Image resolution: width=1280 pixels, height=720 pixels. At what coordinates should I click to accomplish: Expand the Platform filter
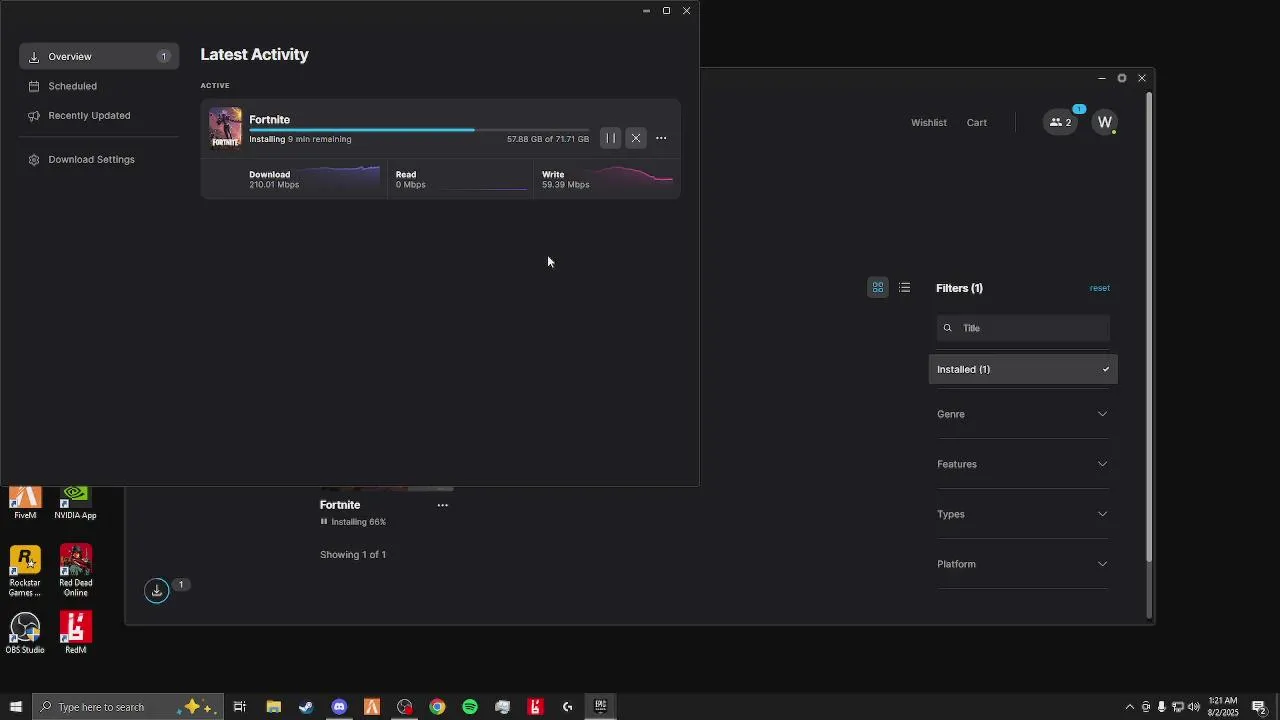click(1023, 564)
